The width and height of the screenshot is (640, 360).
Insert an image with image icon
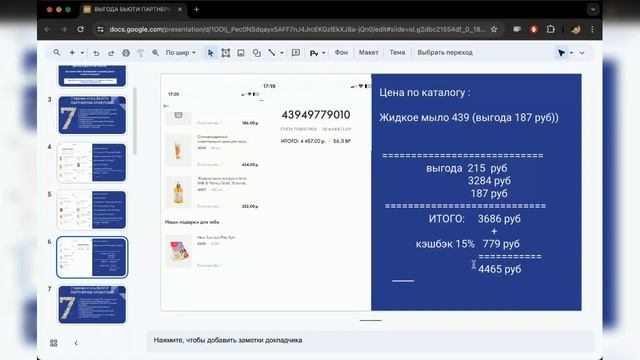pos(241,53)
